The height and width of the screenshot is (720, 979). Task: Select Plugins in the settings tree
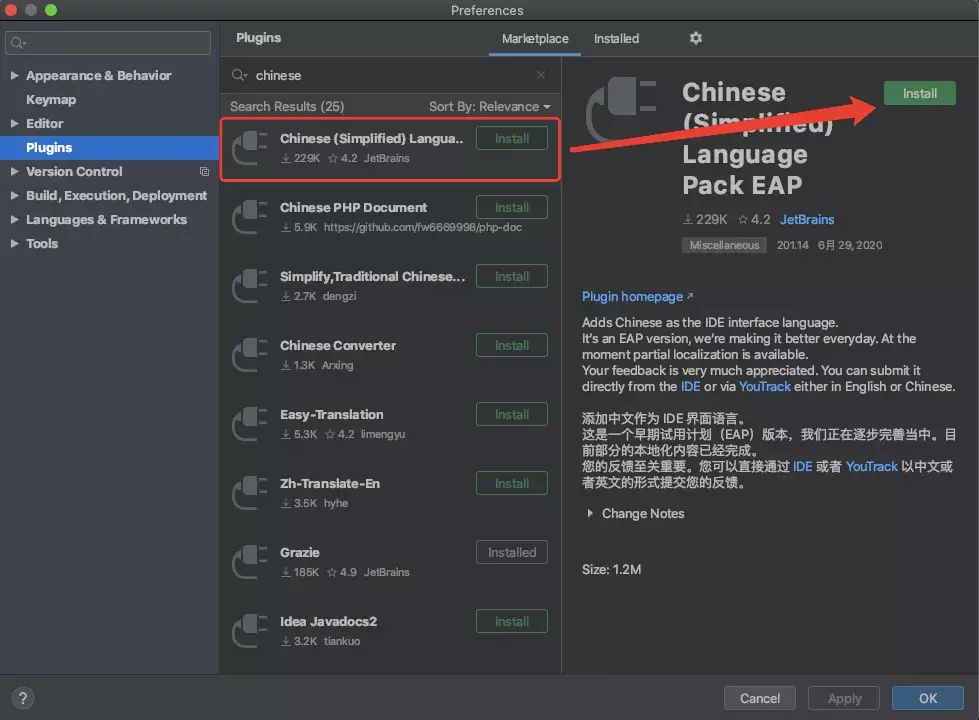click(x=109, y=147)
